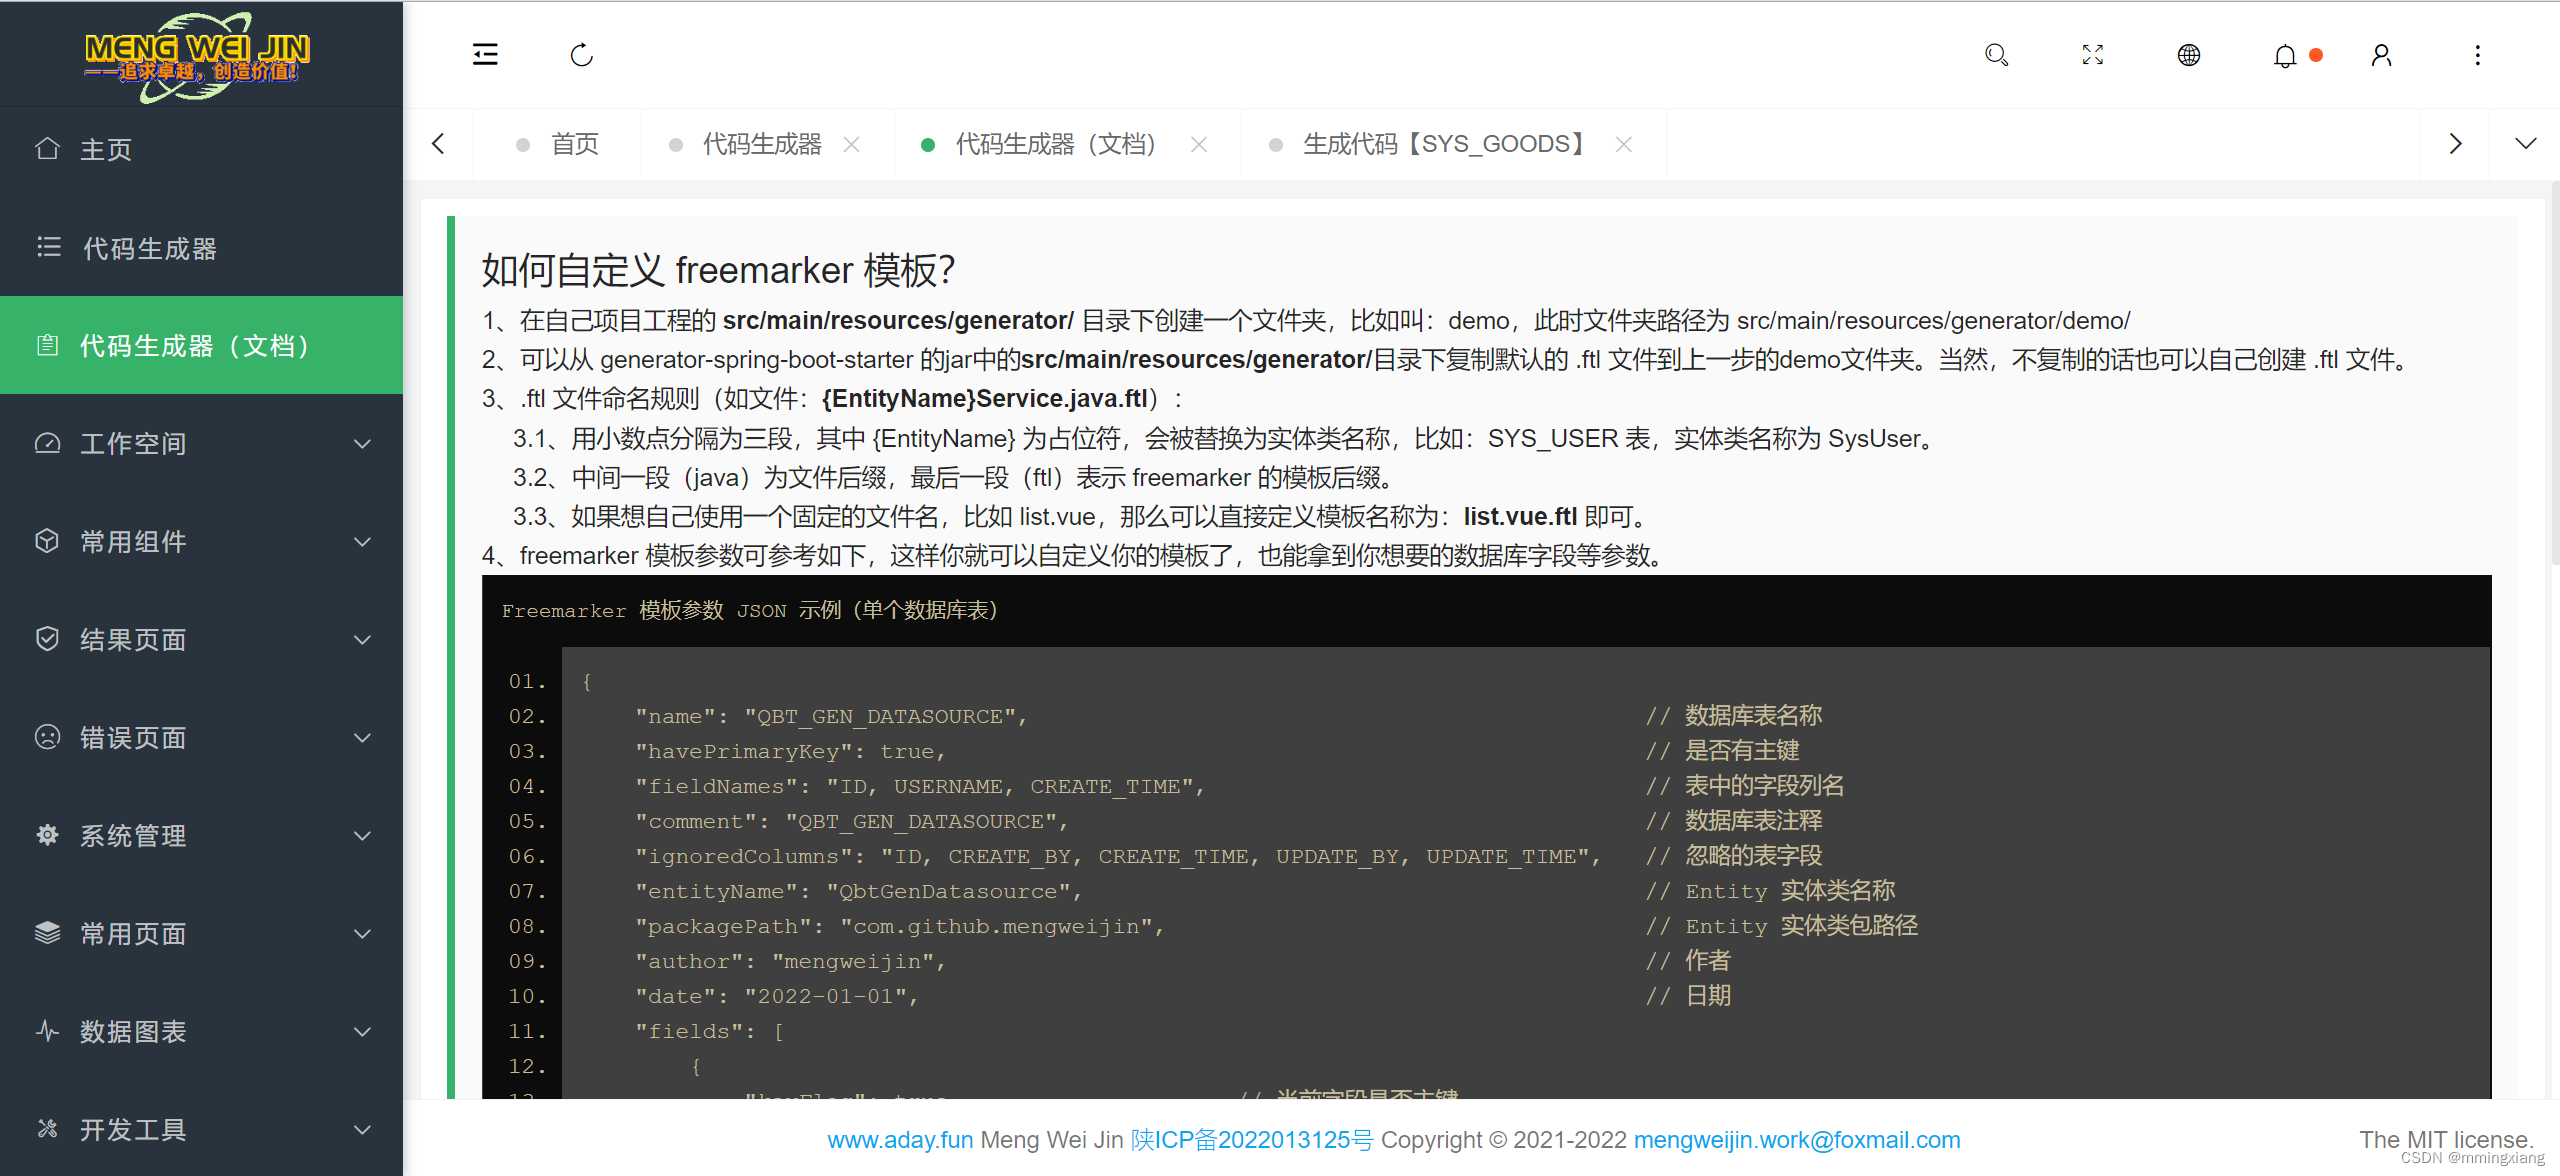Screen dimensions: 2560x1176
Task: Open search with the magnifier icon
Action: (x=1996, y=55)
